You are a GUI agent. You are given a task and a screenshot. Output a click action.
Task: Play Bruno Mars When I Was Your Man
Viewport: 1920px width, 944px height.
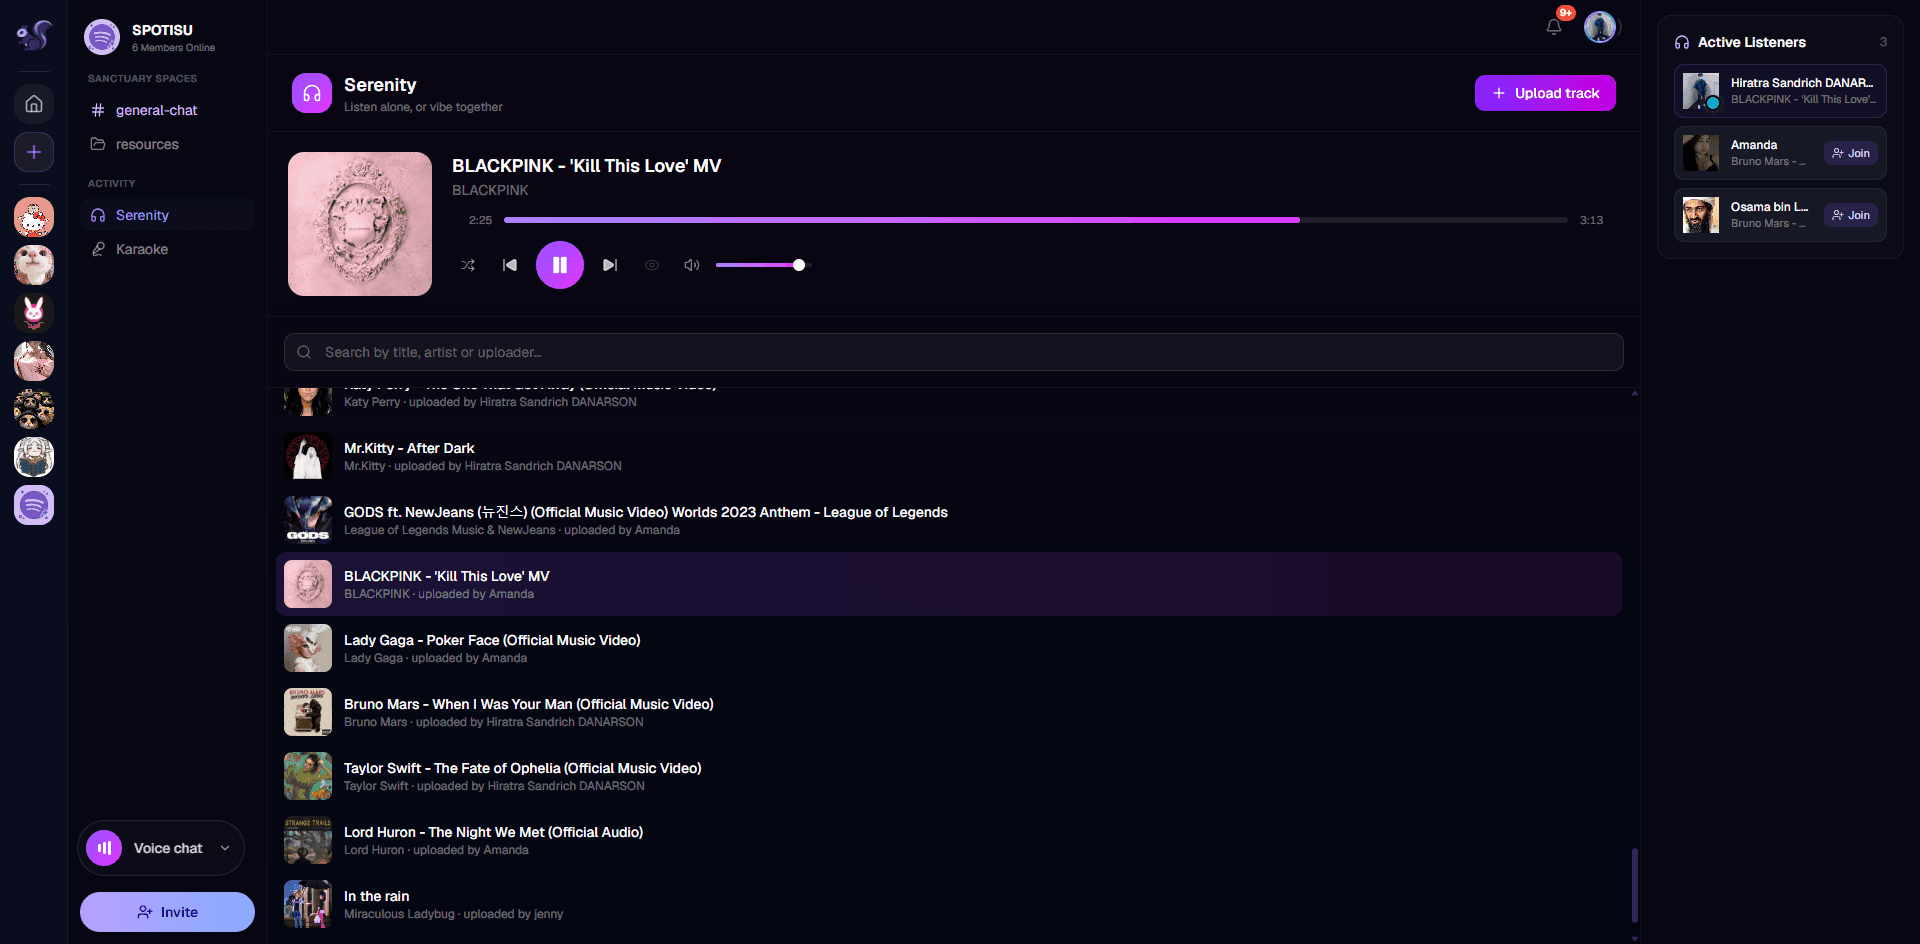coord(949,712)
